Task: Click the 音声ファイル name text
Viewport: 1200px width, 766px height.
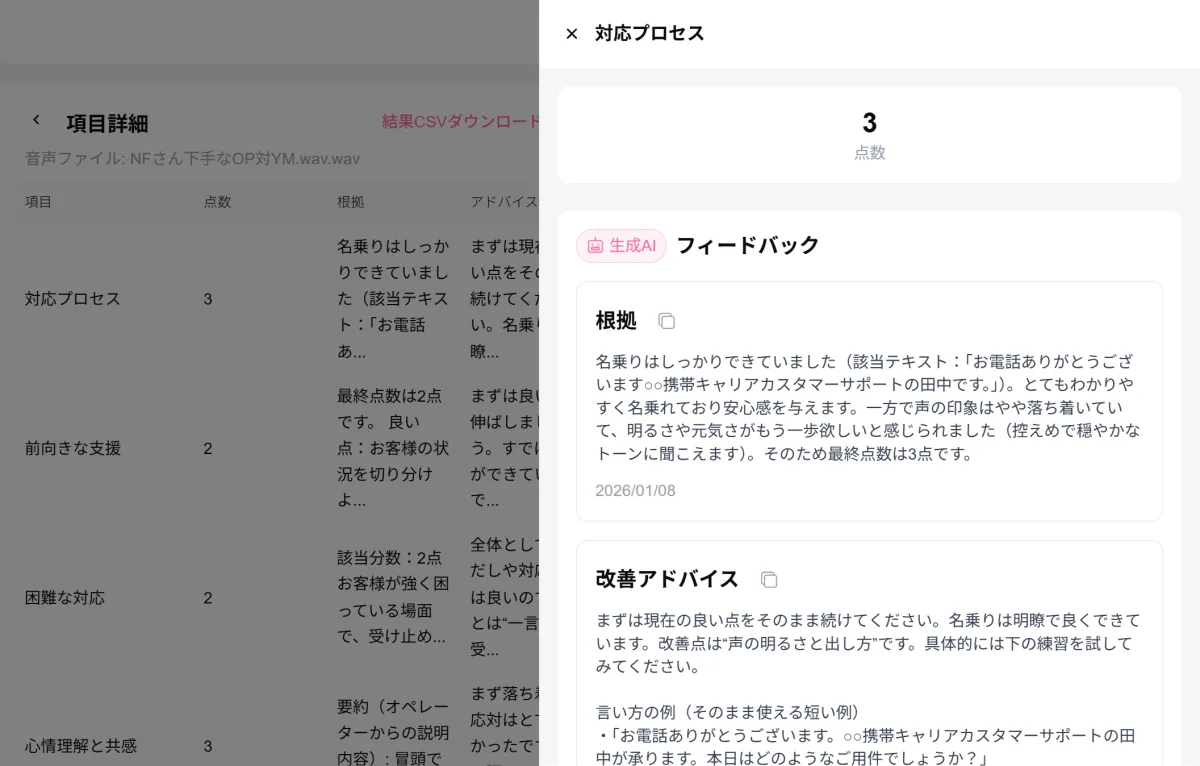Action: point(192,159)
